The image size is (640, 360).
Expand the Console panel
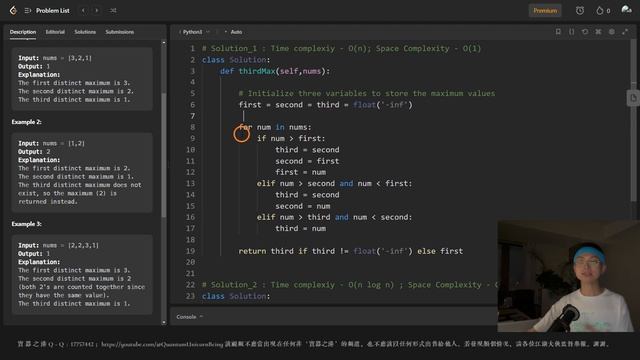(189, 317)
